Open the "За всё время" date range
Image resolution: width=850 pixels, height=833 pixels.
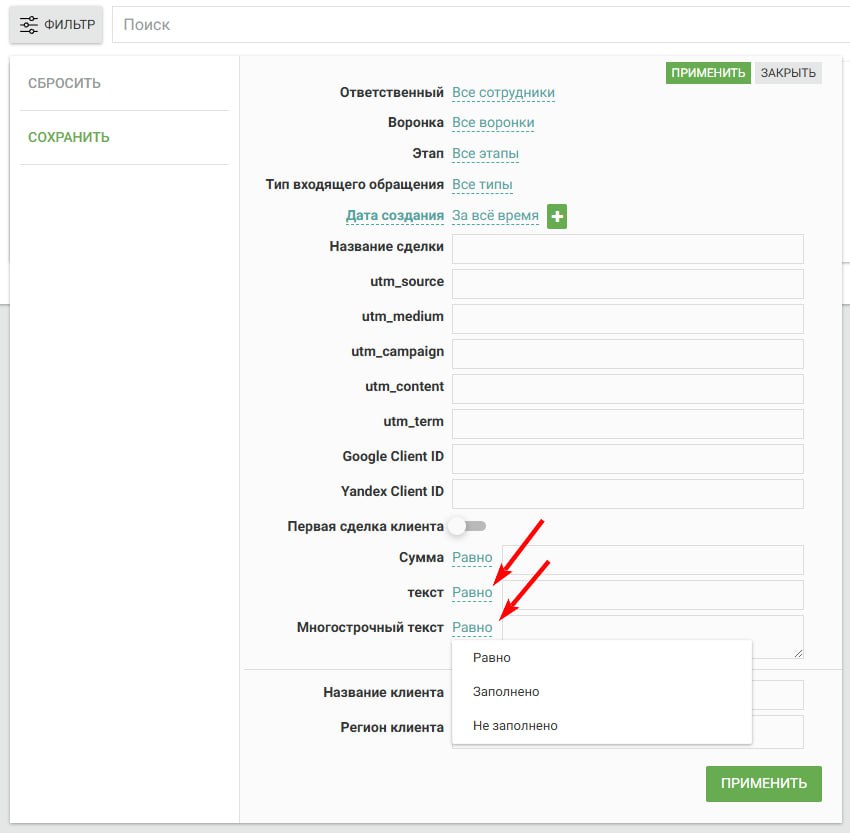(x=495, y=216)
